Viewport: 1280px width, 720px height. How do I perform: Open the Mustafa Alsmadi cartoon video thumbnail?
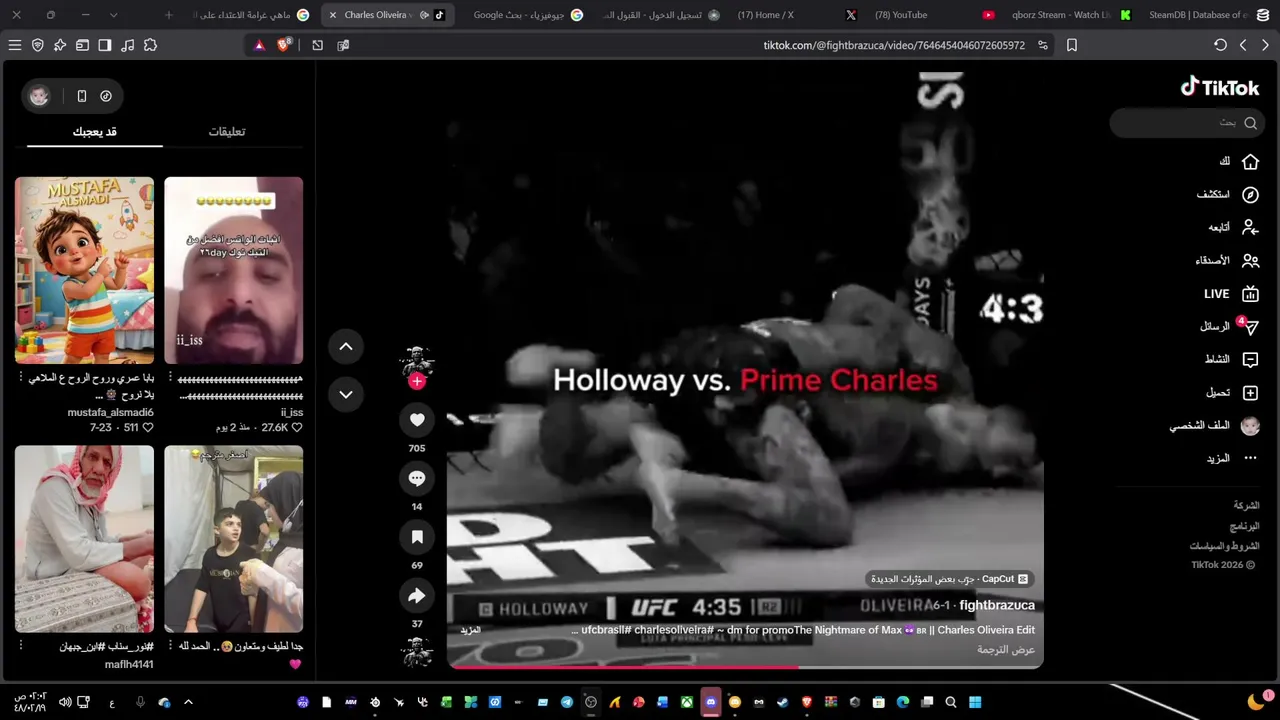pyautogui.click(x=84, y=270)
